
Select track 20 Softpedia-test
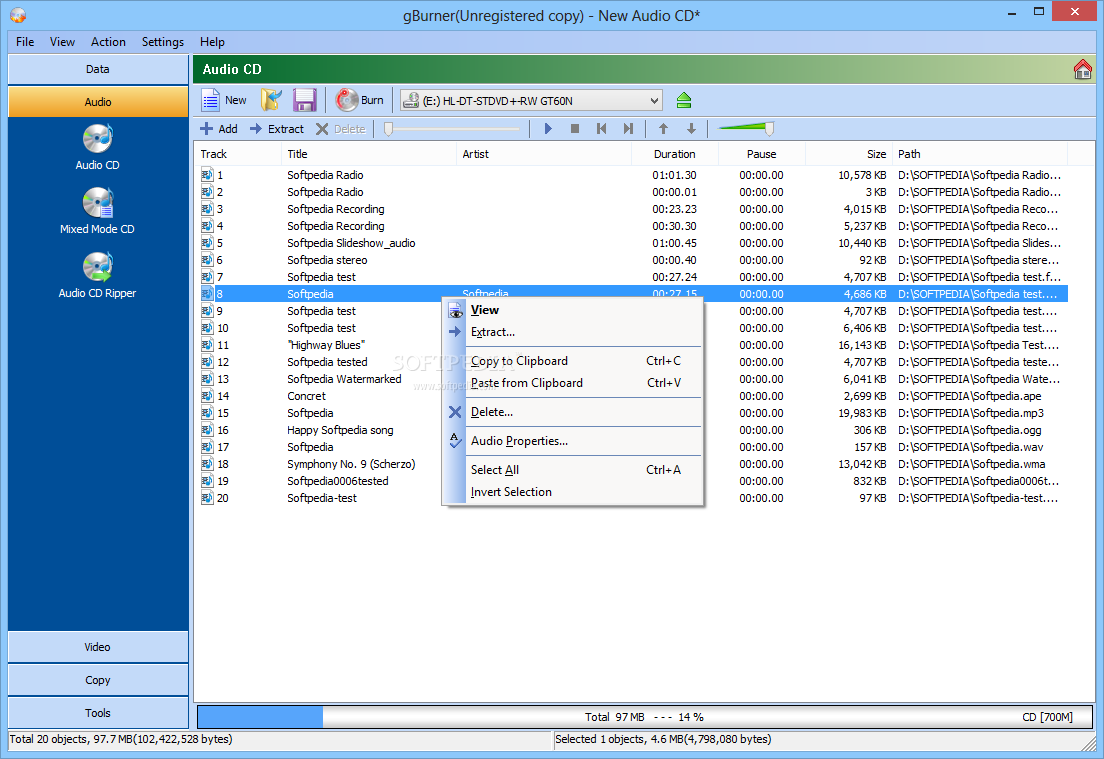click(x=632, y=498)
